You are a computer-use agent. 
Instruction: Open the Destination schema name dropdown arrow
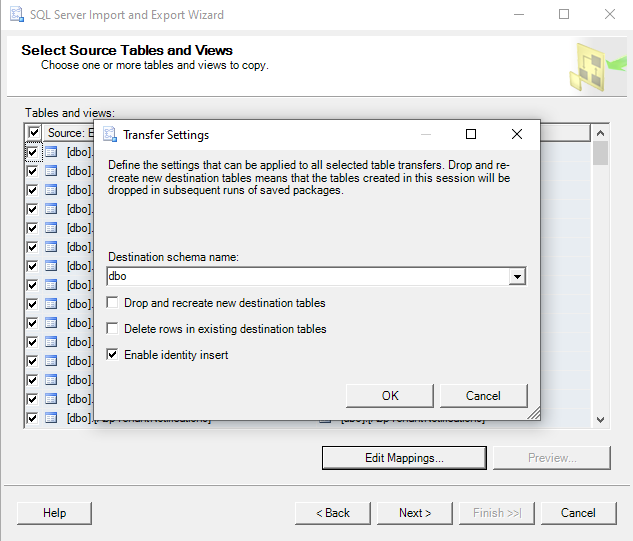pyautogui.click(x=517, y=277)
